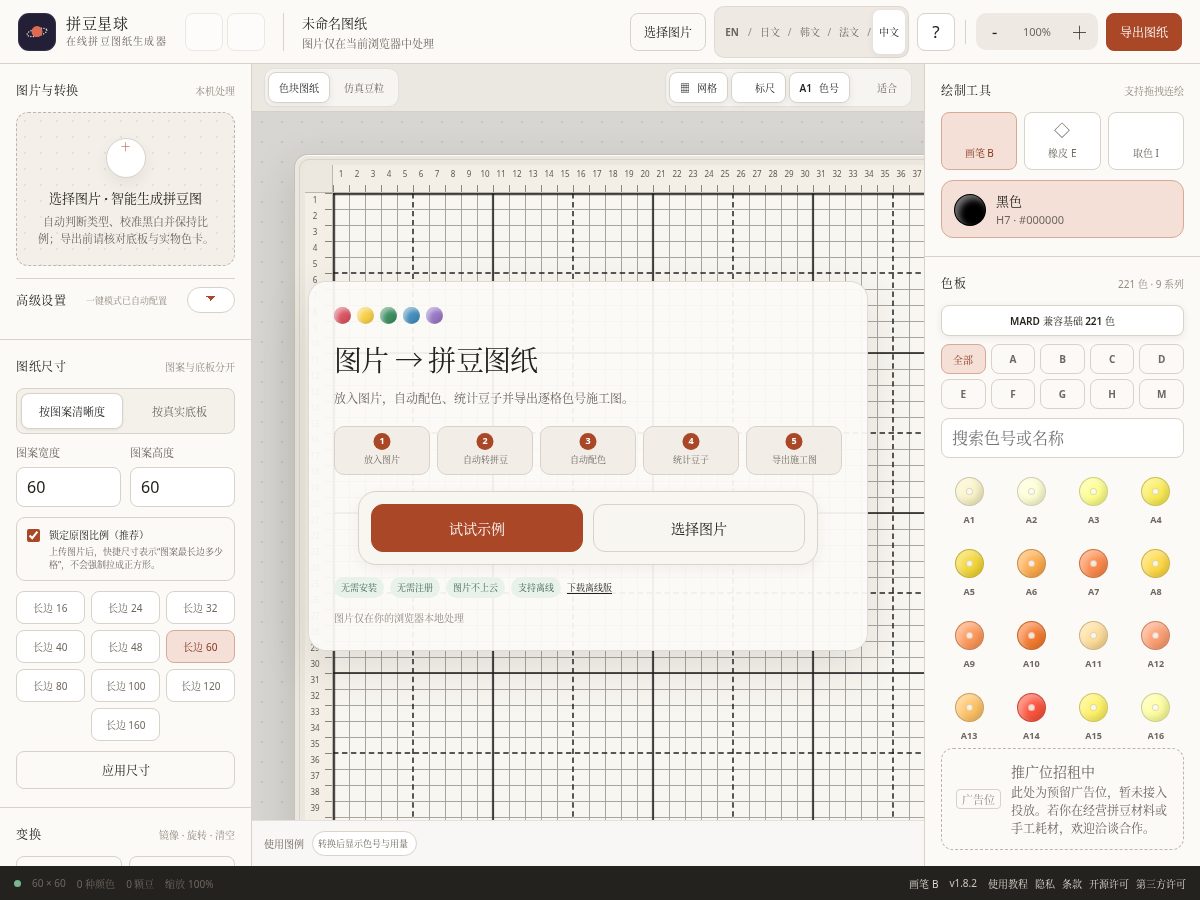Click the 图案宽度 input field

[x=69, y=487]
